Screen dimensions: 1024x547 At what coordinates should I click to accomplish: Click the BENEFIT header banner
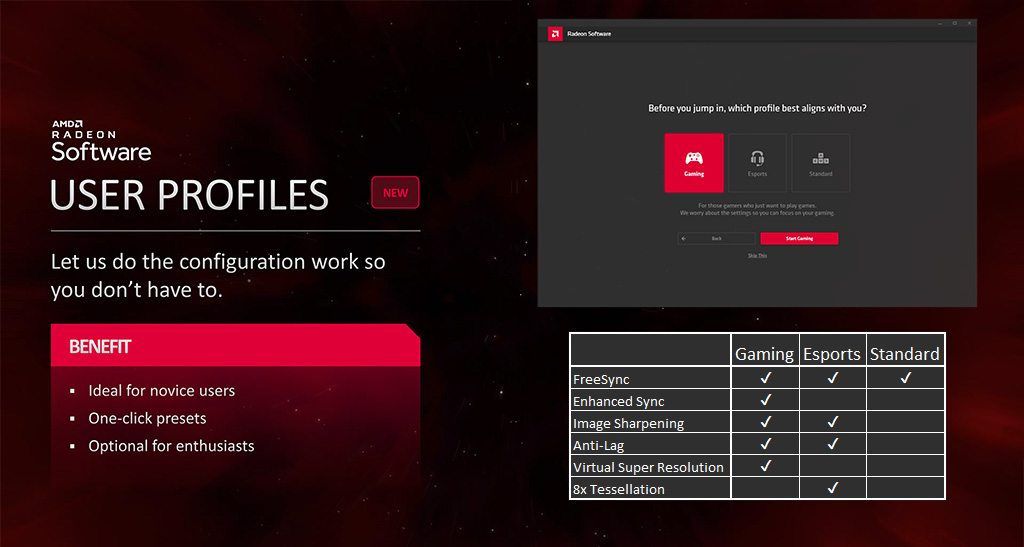click(x=235, y=345)
